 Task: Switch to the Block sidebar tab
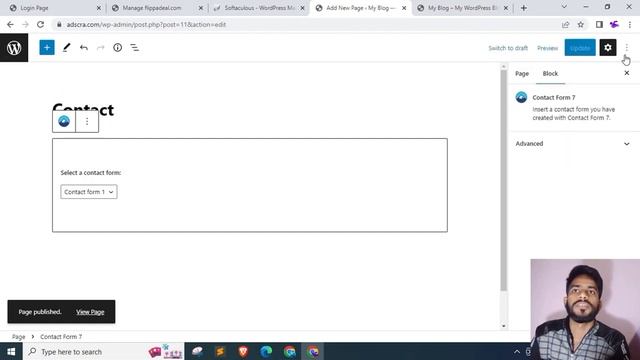point(550,73)
